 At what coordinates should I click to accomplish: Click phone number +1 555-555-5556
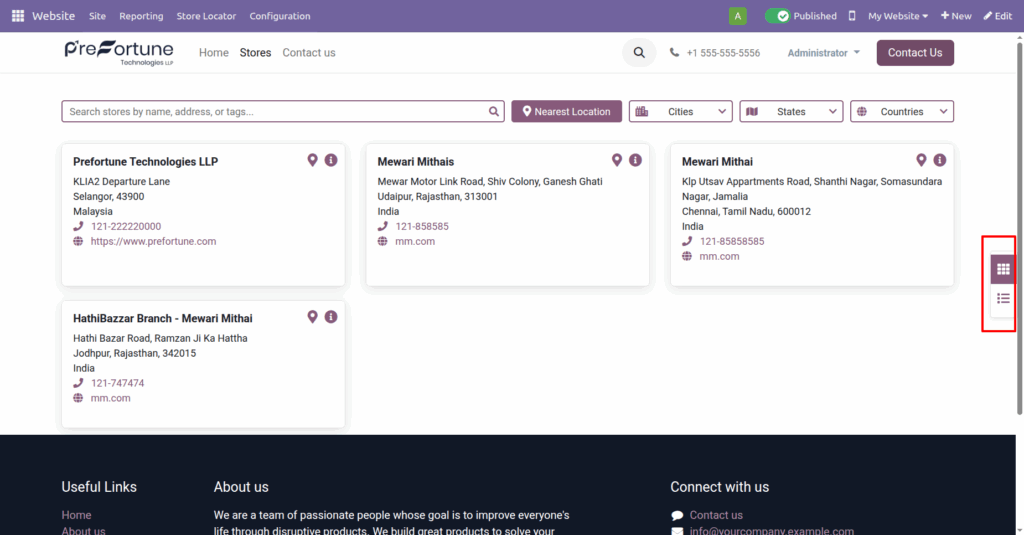723,53
